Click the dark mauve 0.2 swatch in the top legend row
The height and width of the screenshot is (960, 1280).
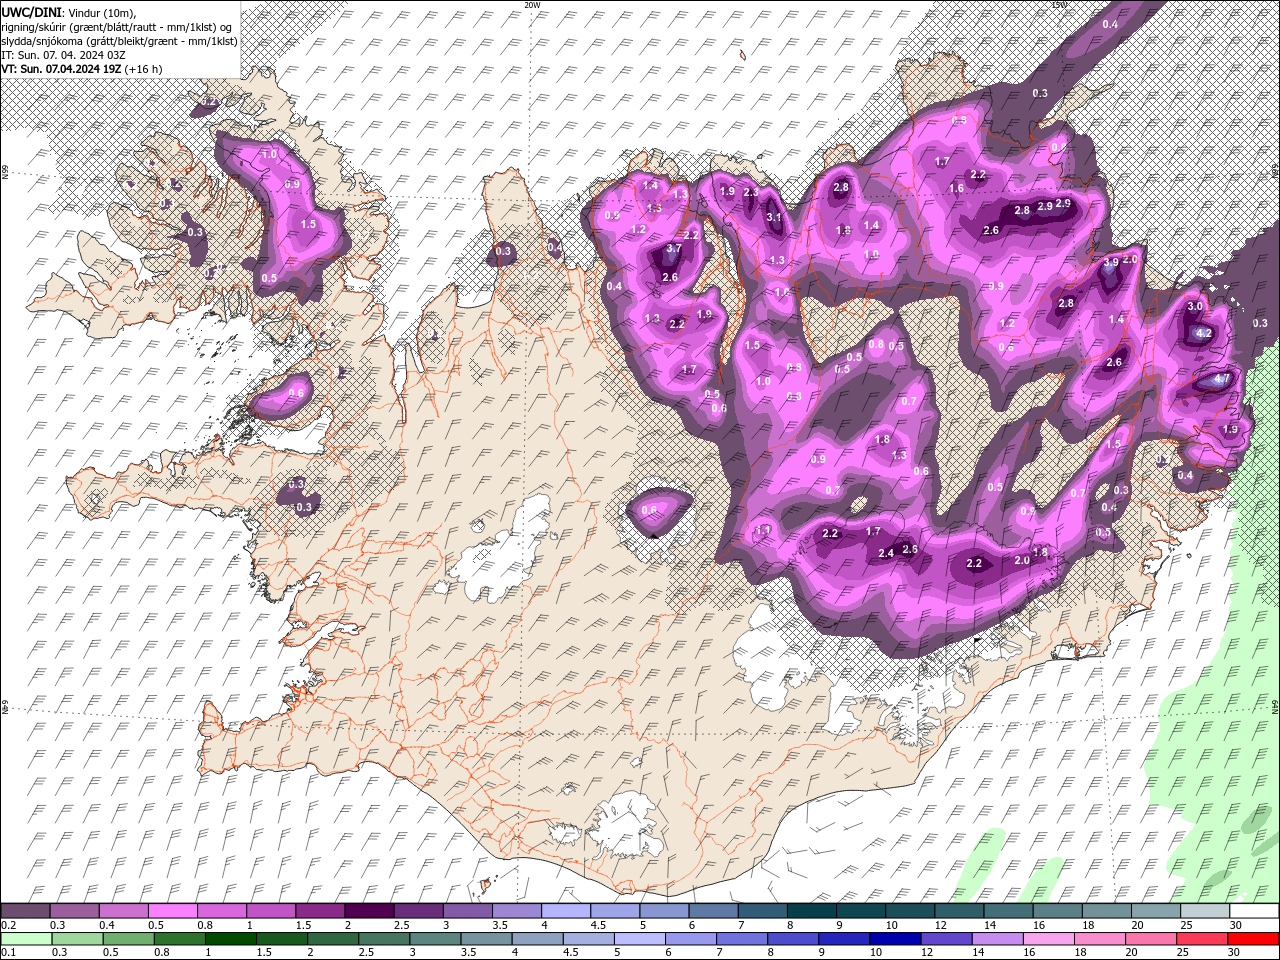26,911
